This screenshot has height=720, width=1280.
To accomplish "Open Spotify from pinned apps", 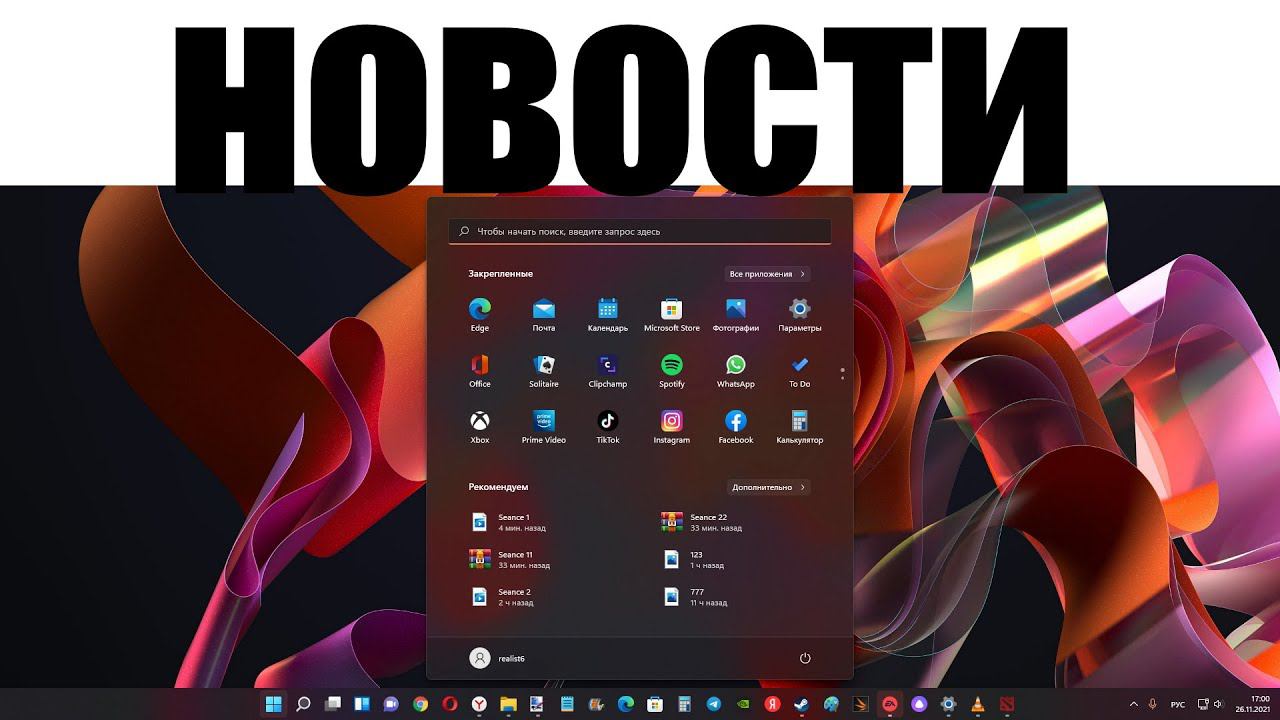I will [672, 370].
